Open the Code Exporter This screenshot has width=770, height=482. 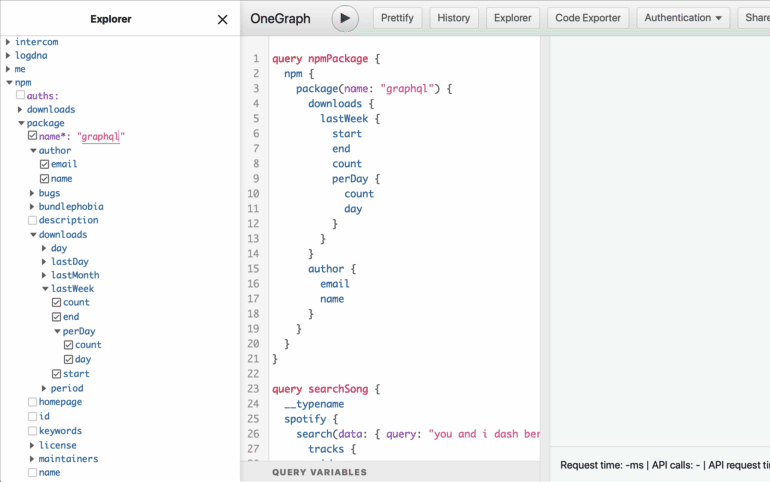(x=588, y=18)
